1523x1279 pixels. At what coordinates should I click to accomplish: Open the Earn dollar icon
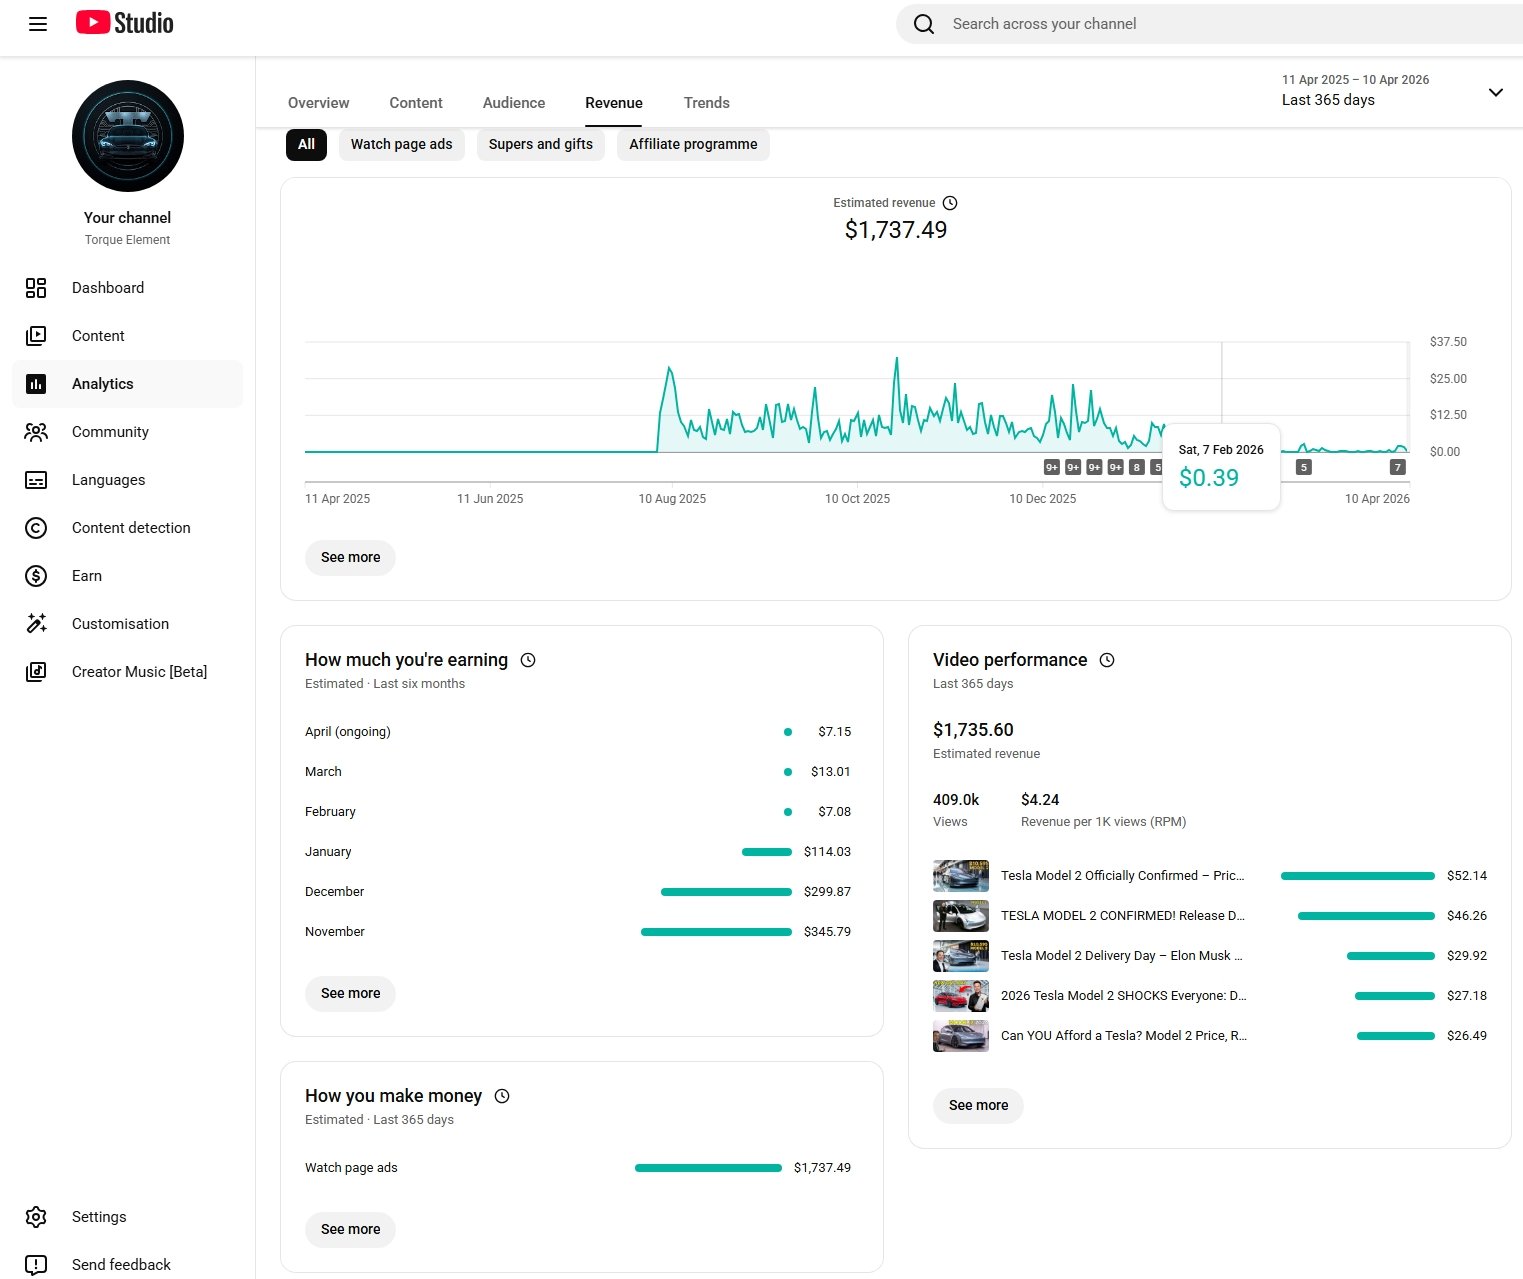(x=36, y=576)
